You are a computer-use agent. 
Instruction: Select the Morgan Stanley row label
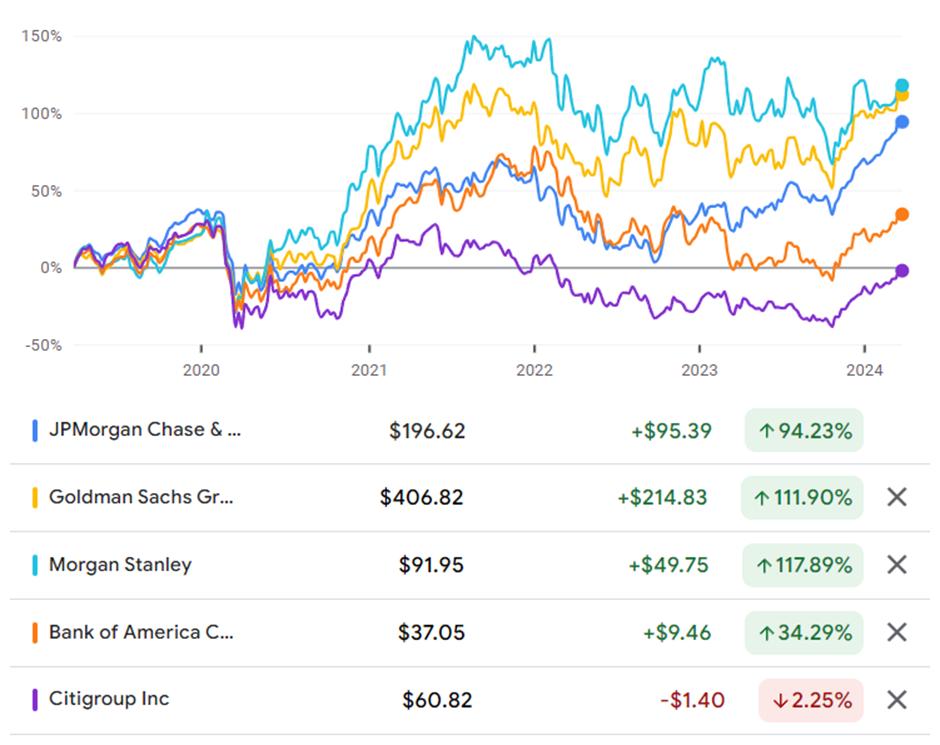pos(120,565)
